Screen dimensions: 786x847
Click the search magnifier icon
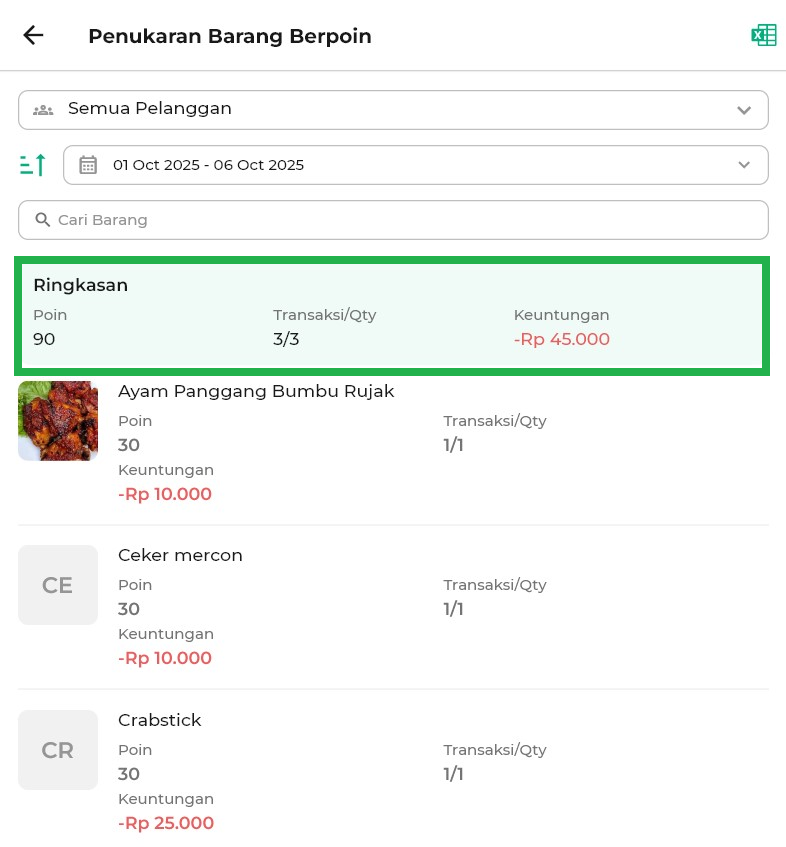point(43,220)
